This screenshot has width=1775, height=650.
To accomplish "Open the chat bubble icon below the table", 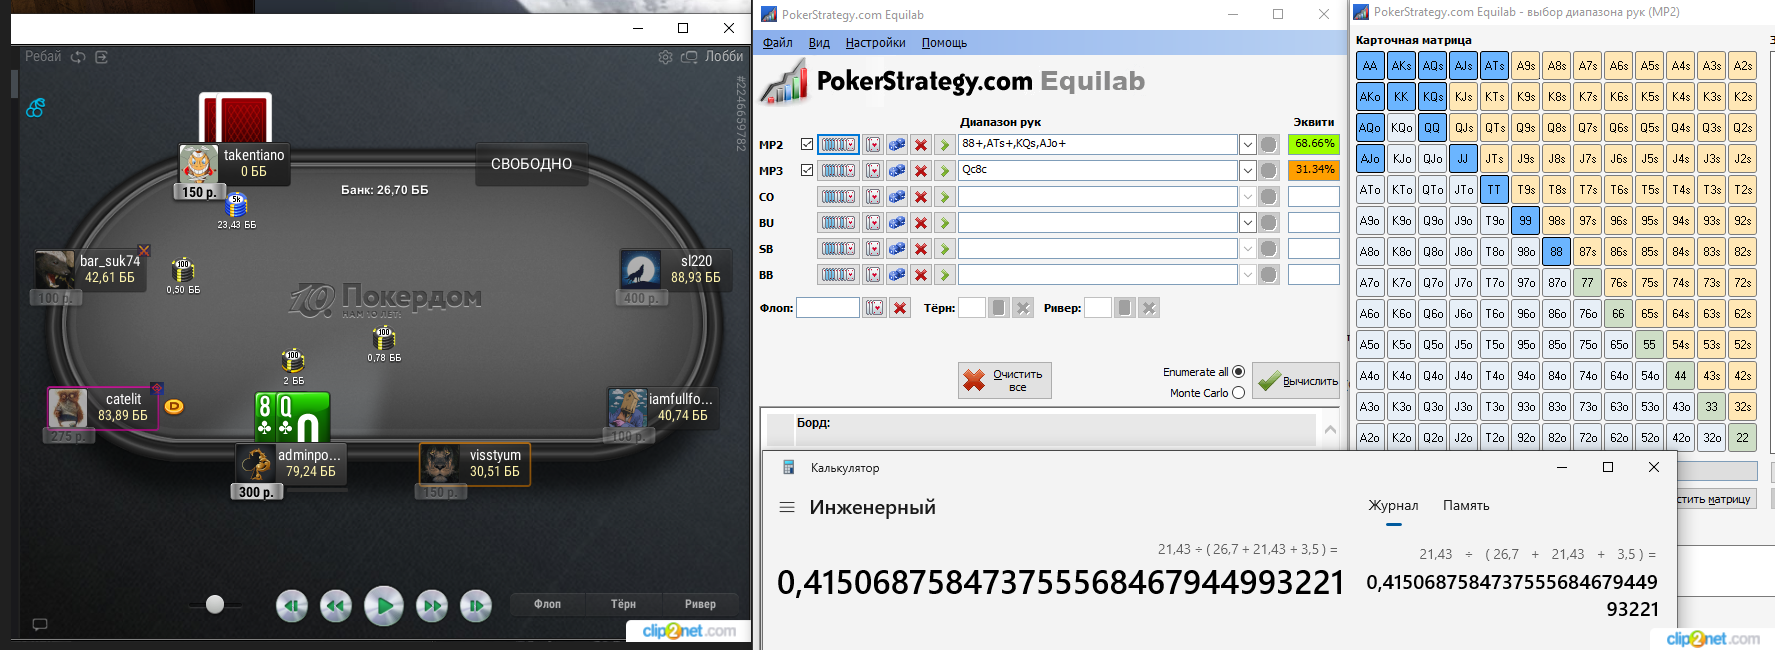I will (40, 624).
